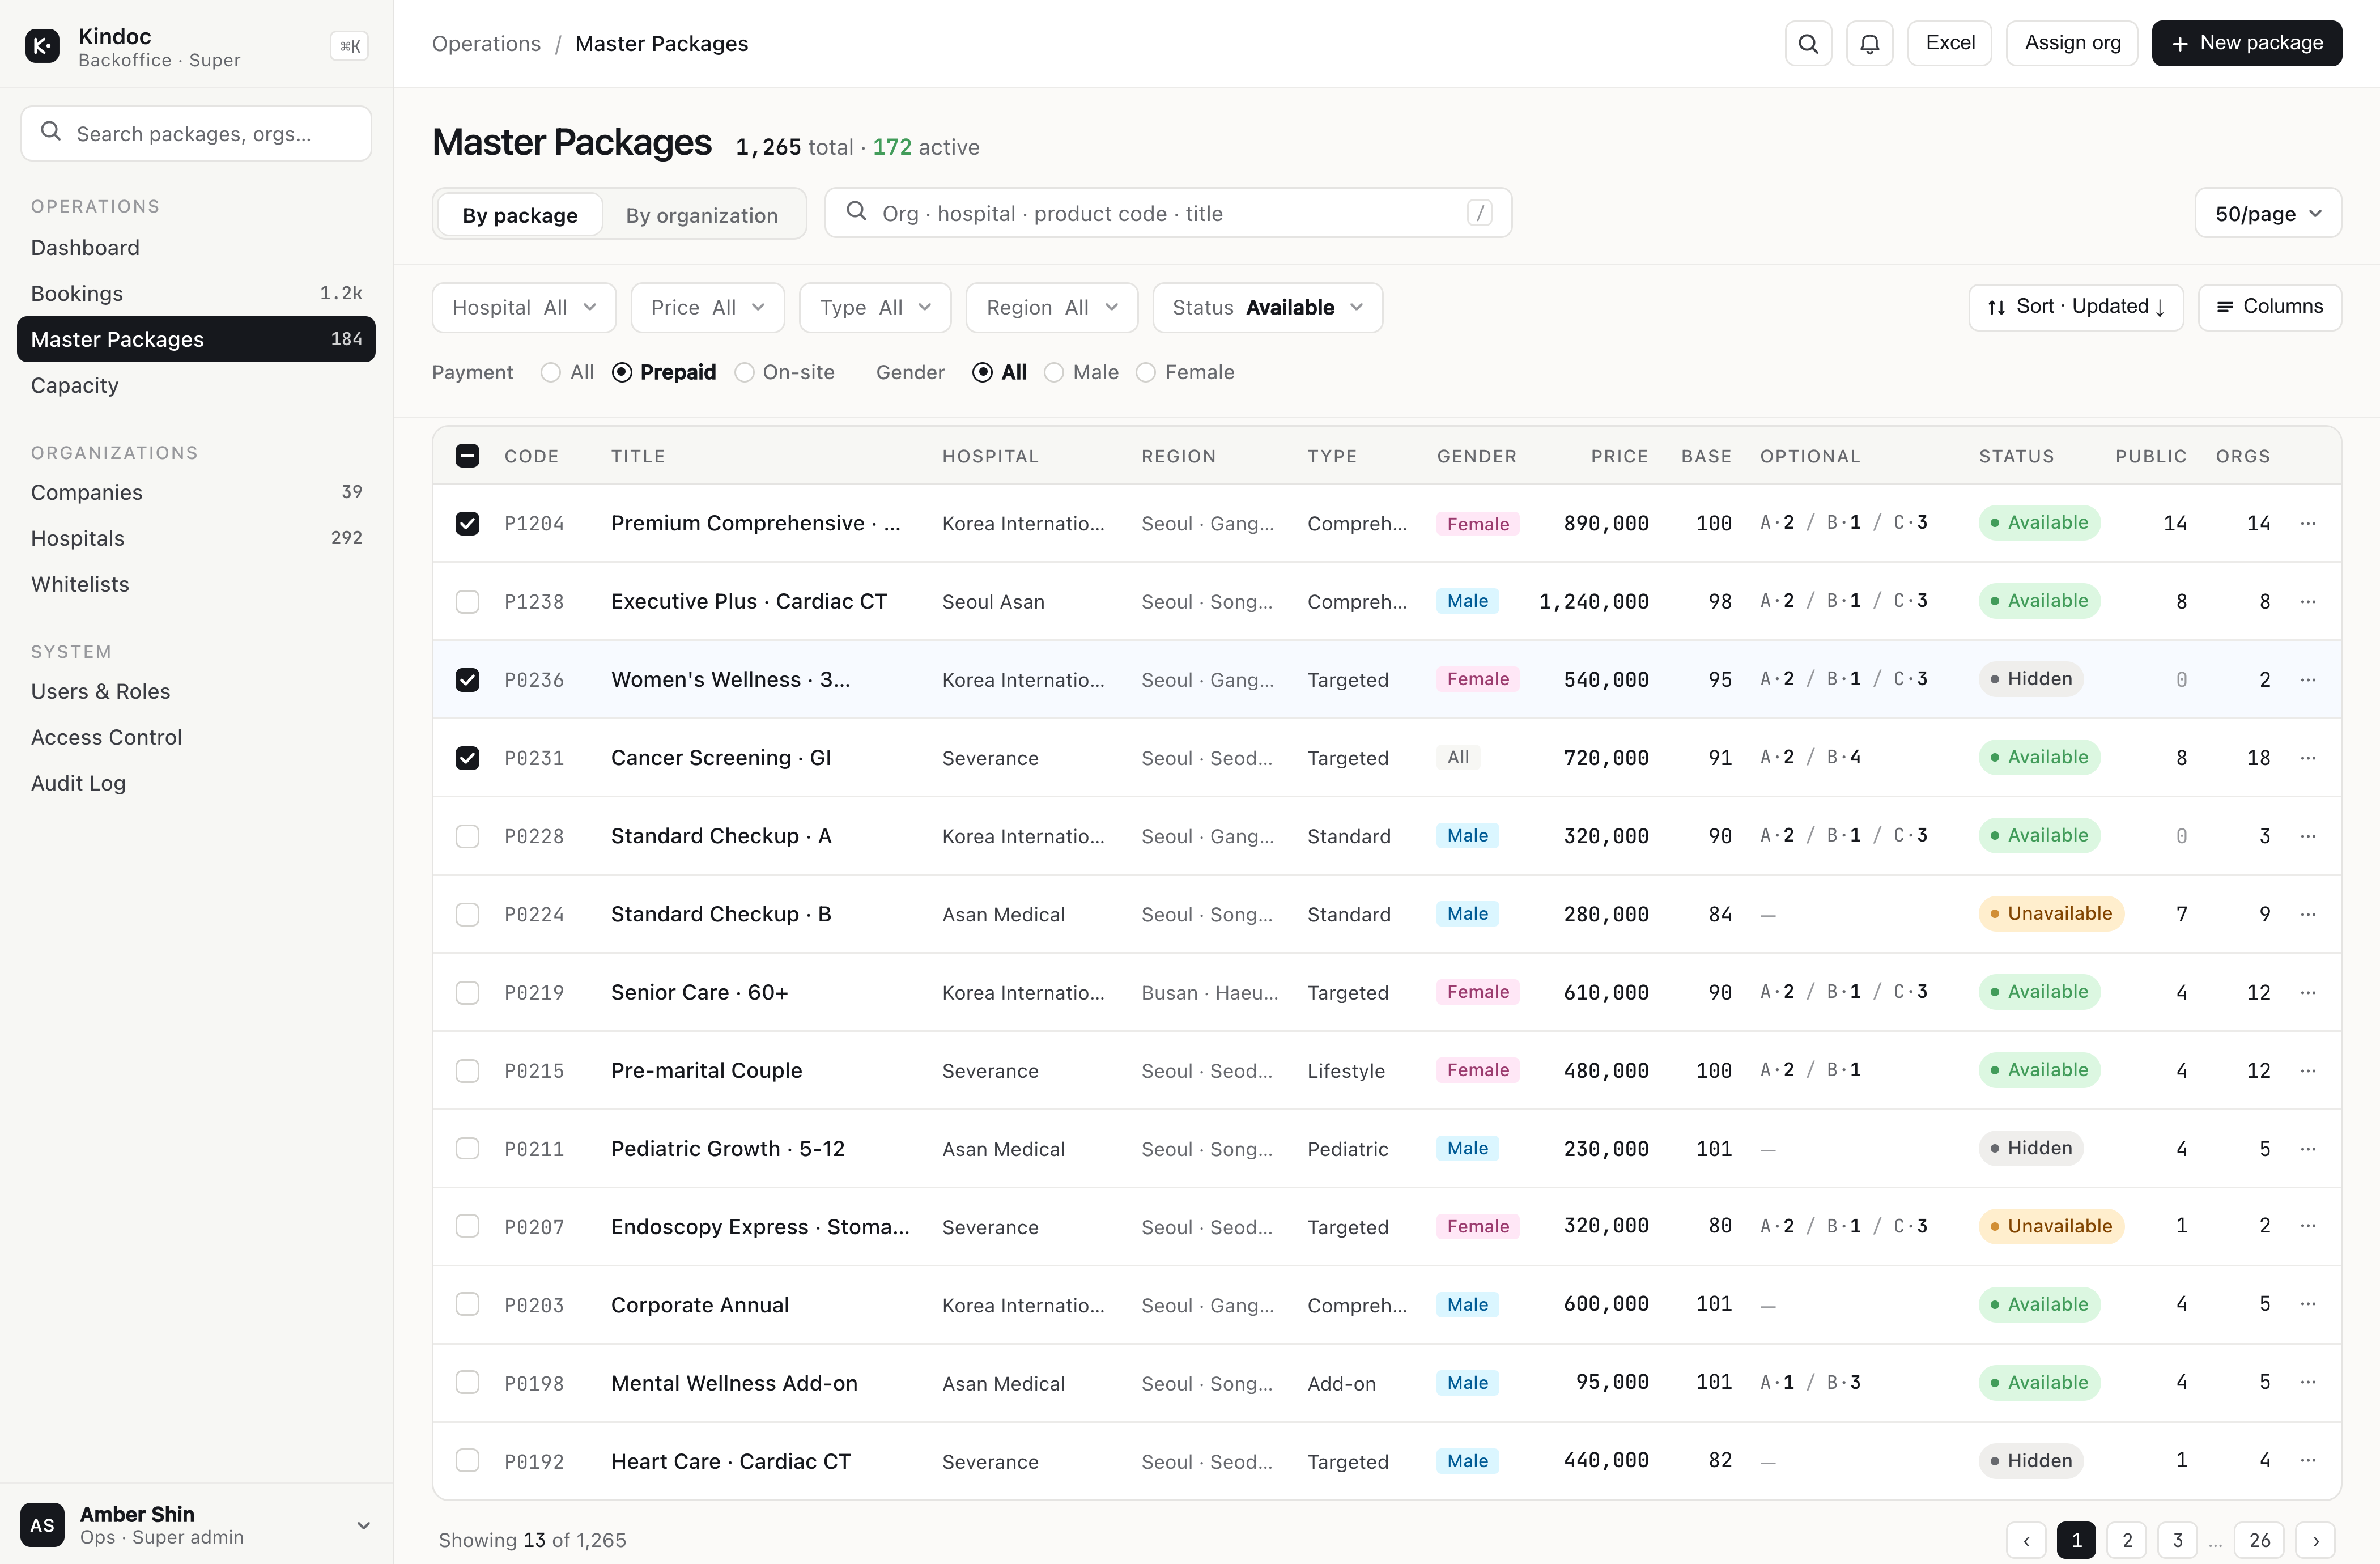
Task: Open the command palette shortcut badge
Action: (x=349, y=46)
